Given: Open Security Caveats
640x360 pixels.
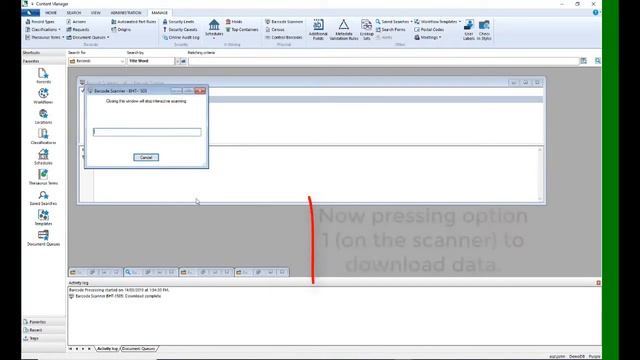Looking at the screenshot, I should pyautogui.click(x=180, y=29).
